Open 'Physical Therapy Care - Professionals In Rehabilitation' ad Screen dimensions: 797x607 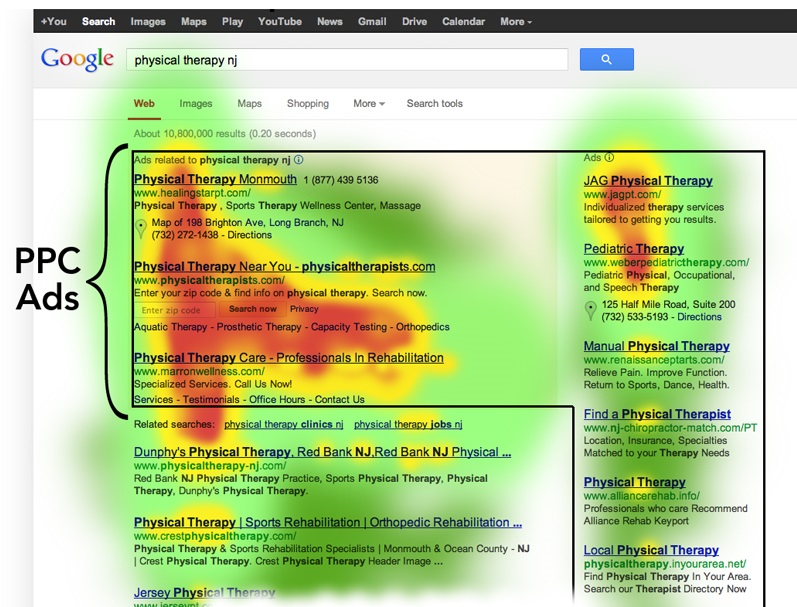pos(289,358)
